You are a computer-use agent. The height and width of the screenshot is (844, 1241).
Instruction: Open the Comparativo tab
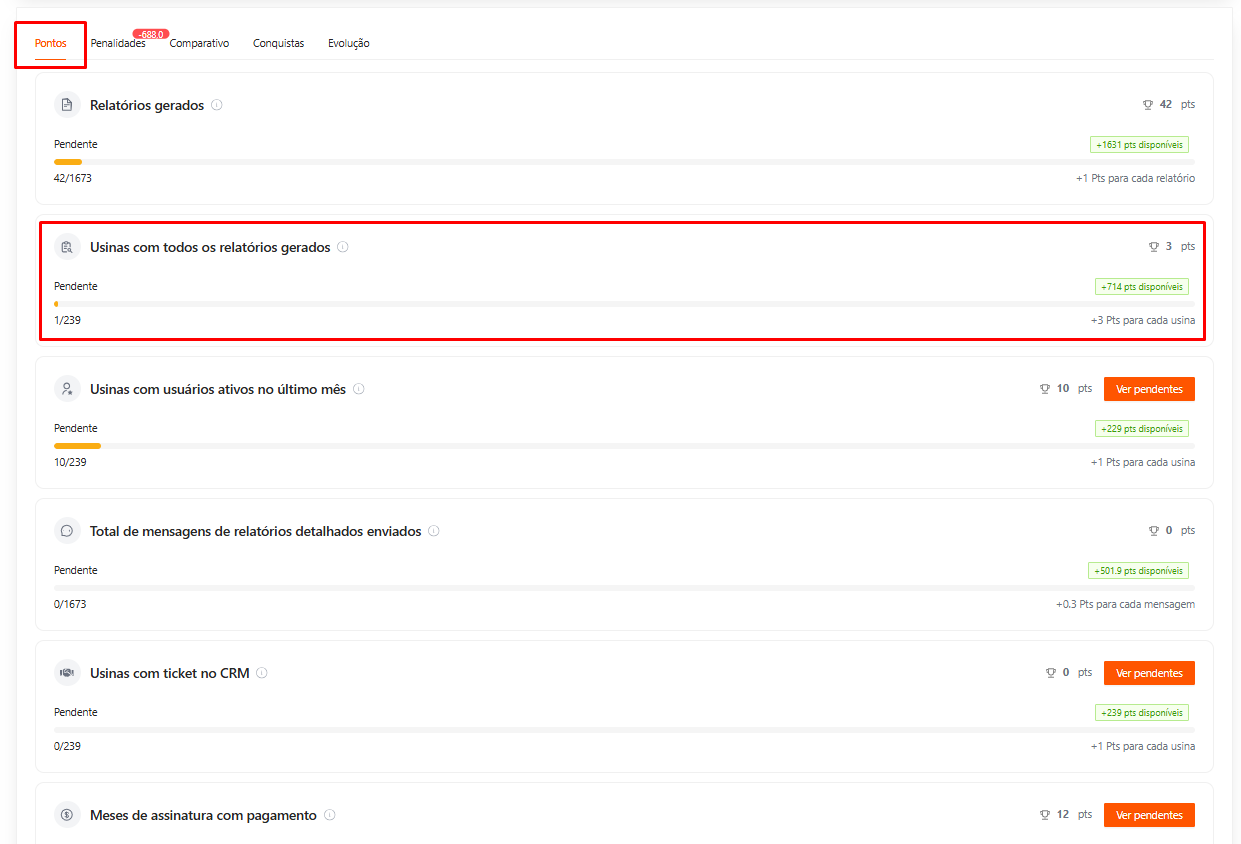click(x=199, y=44)
